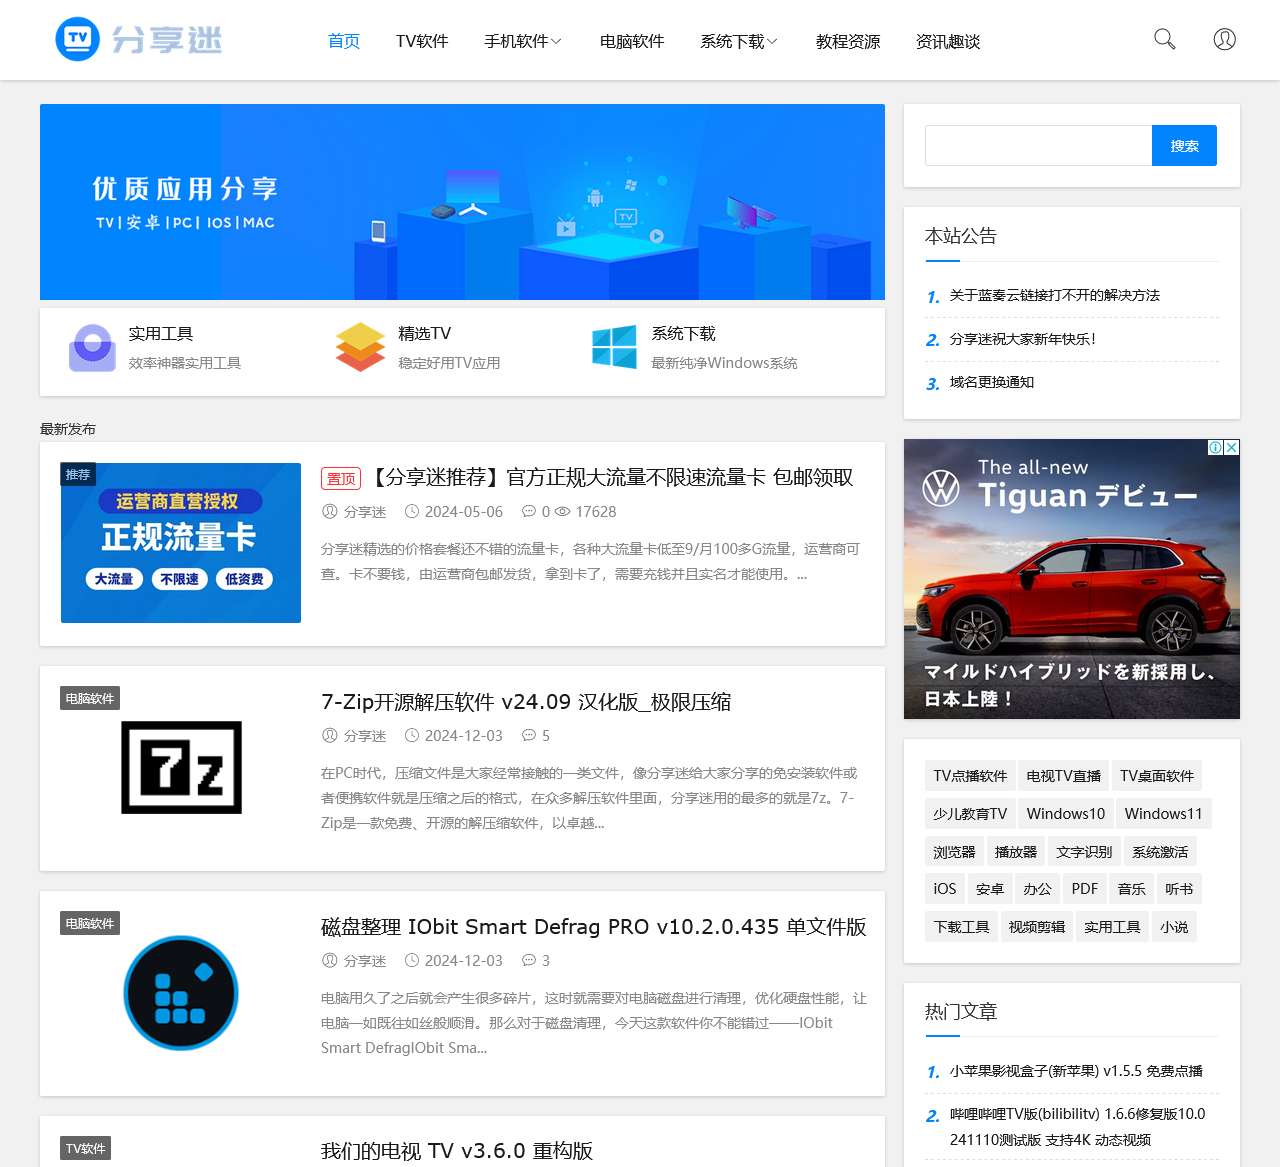Viewport: 1280px width, 1167px height.
Task: Select the 办公 tag
Action: click(x=1037, y=889)
